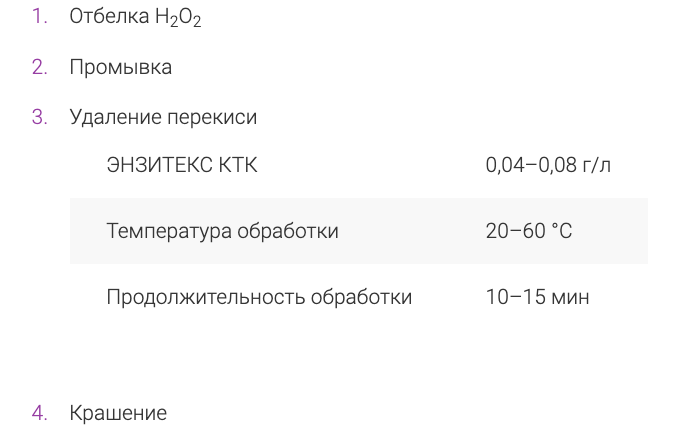Click the '20–60 °C' temperature value
691x438 pixels.
click(529, 231)
